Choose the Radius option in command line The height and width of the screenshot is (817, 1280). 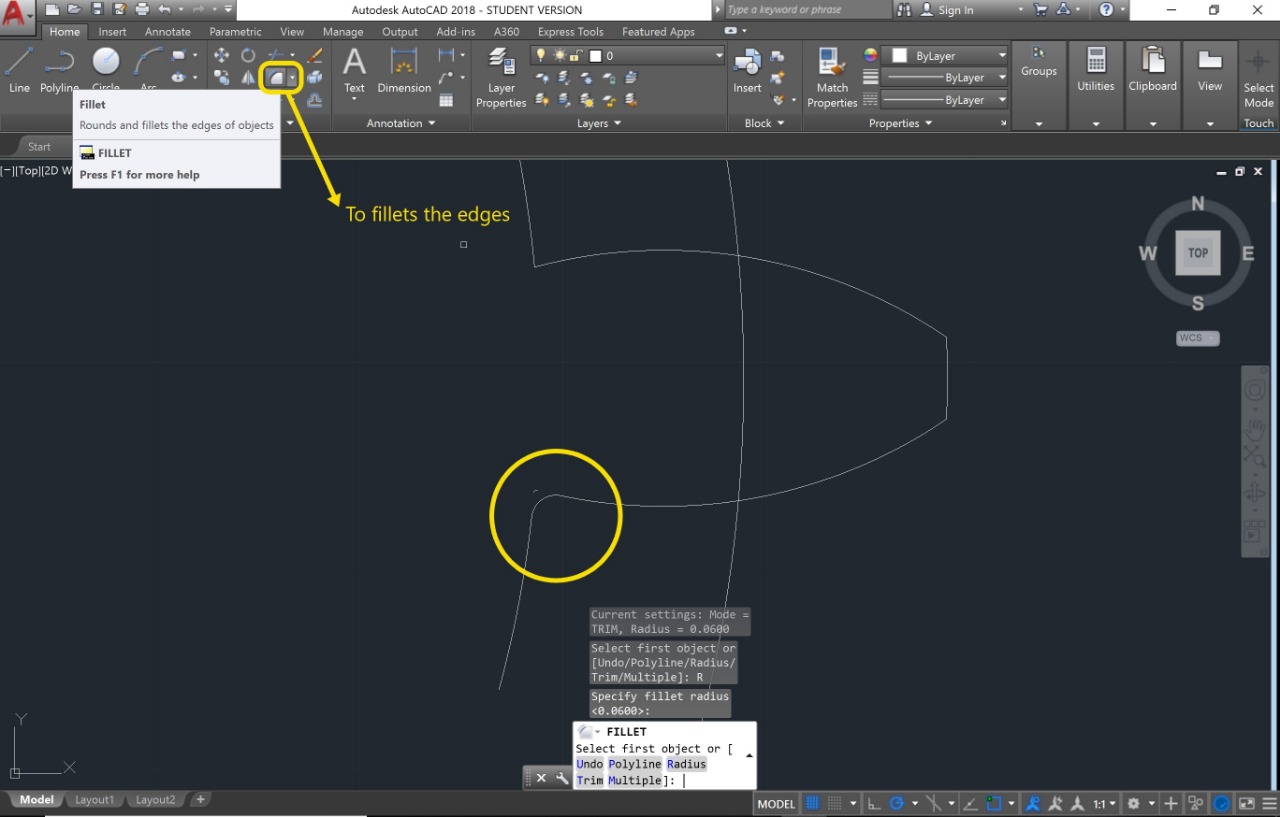pos(686,764)
